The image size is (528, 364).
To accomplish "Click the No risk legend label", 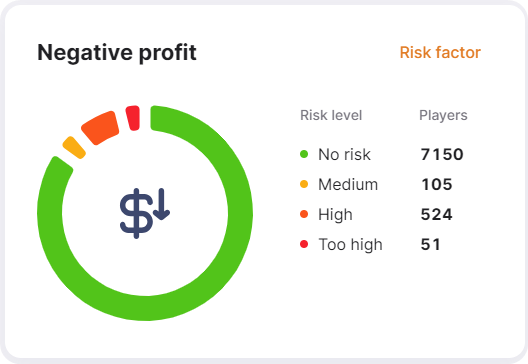I will point(344,155).
